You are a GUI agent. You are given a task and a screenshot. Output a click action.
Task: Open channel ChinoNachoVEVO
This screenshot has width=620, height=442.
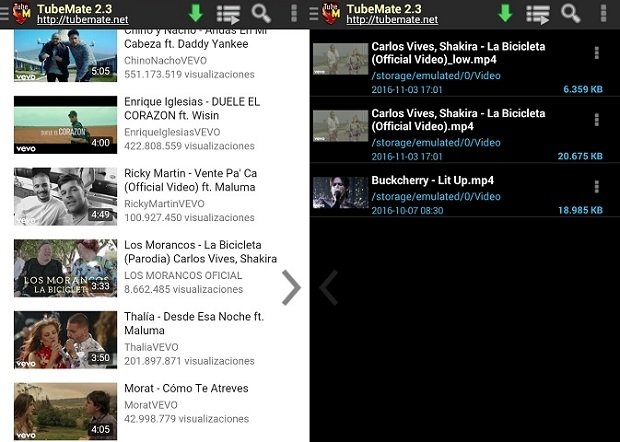pos(165,60)
